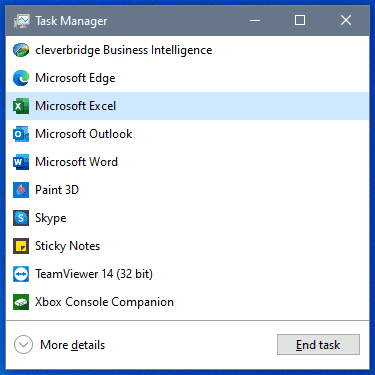Click the More details label text
The width and height of the screenshot is (375, 375).
[x=72, y=345]
